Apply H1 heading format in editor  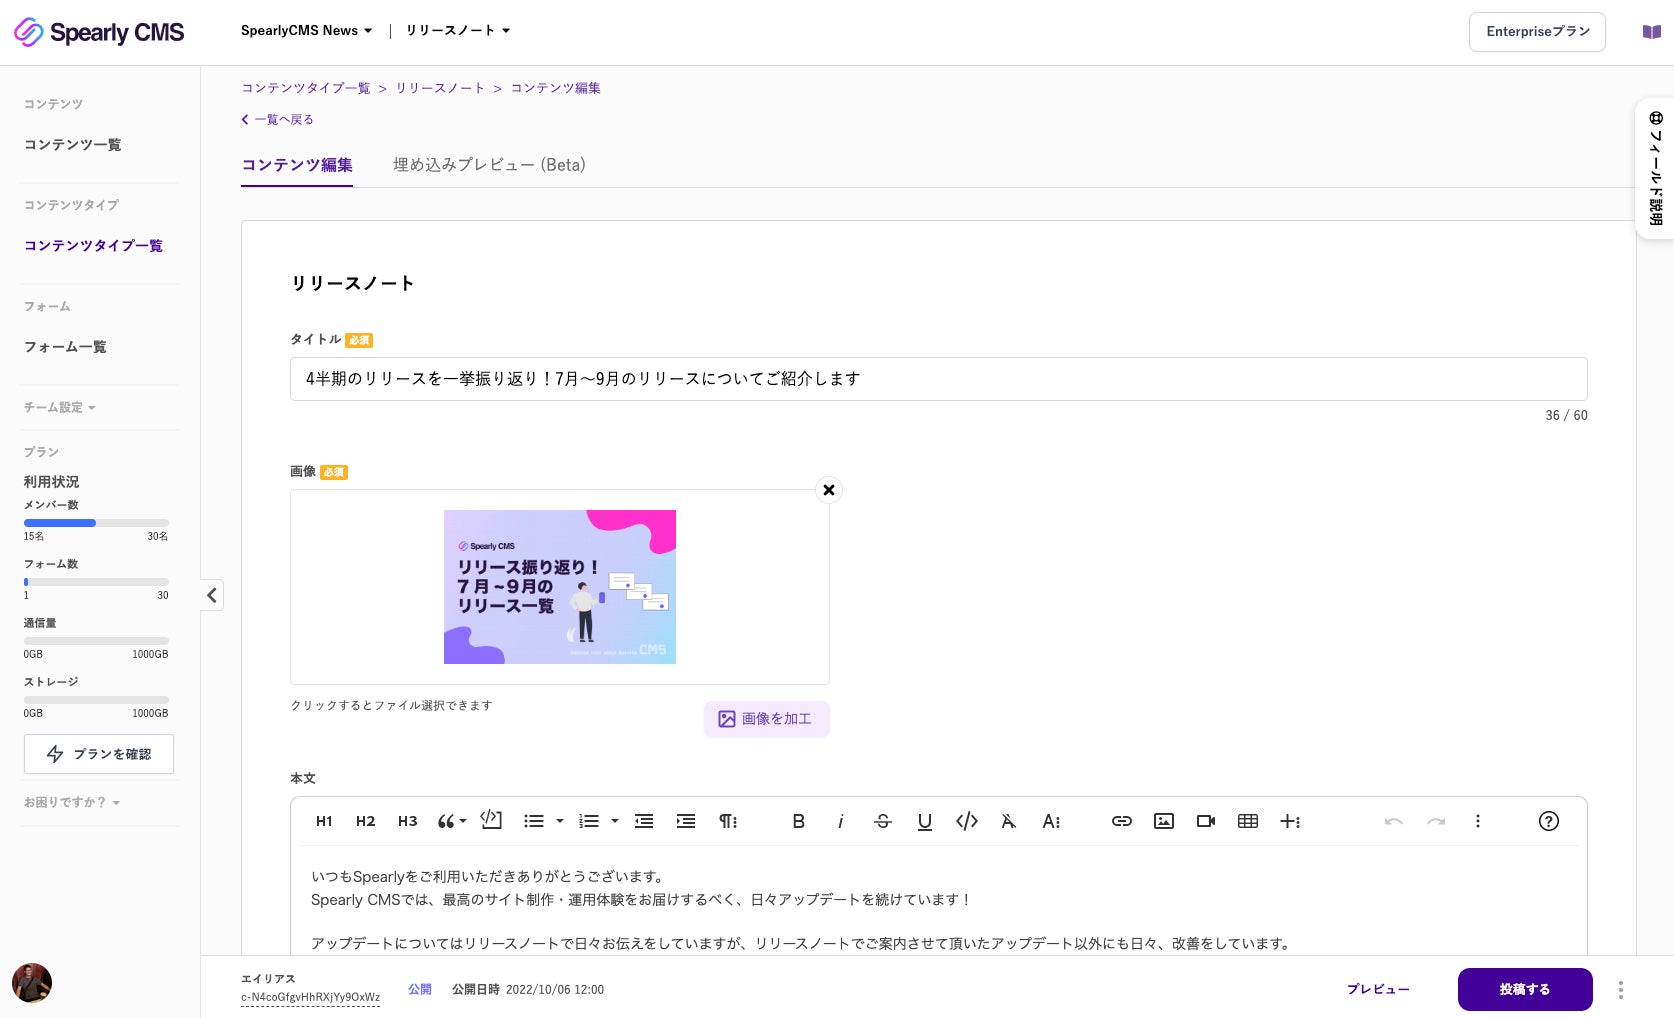[324, 821]
